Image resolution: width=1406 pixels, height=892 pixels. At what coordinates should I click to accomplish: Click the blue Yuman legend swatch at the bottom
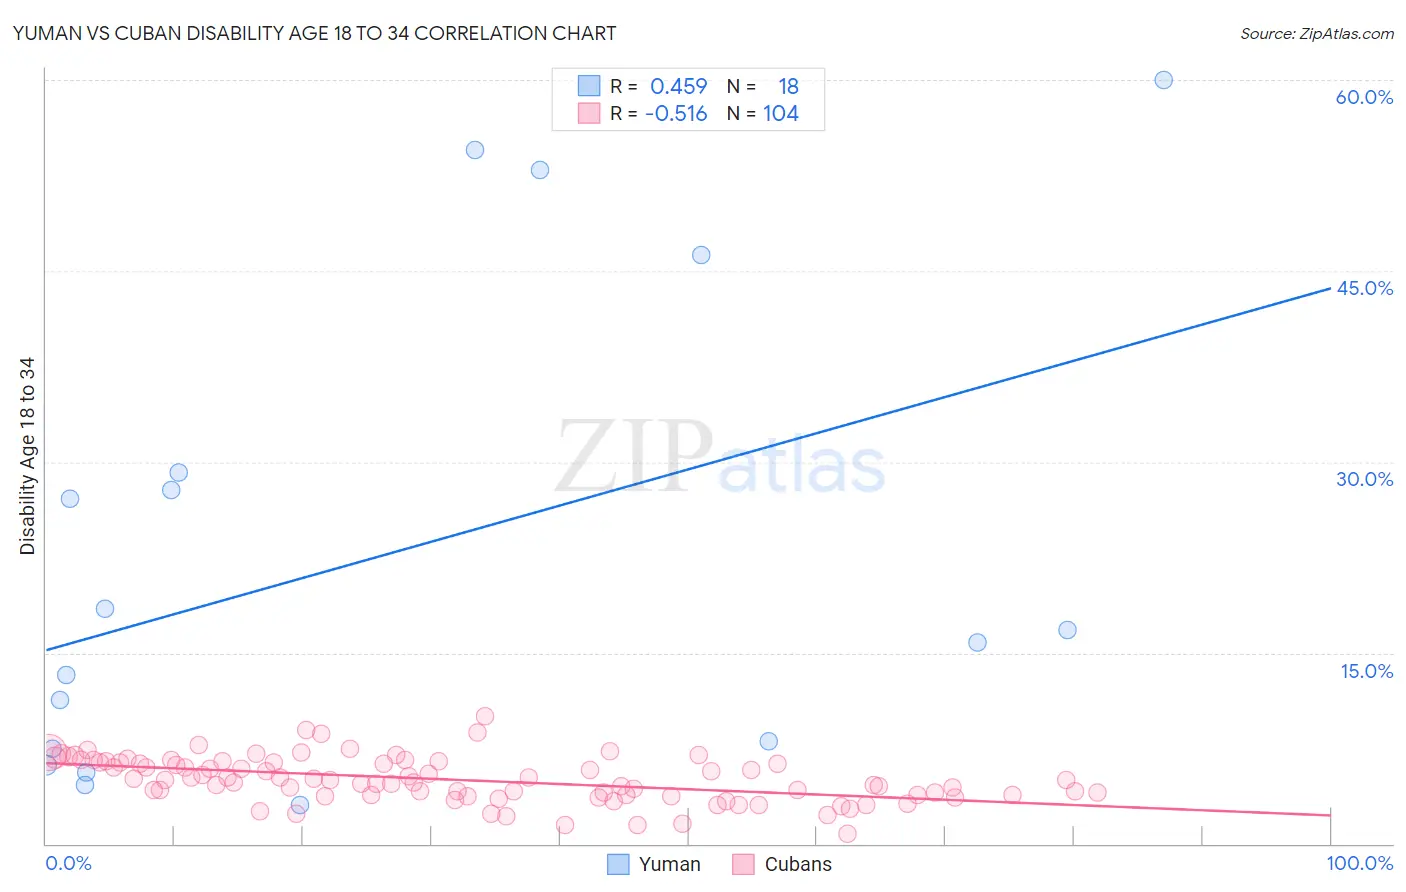click(x=619, y=864)
